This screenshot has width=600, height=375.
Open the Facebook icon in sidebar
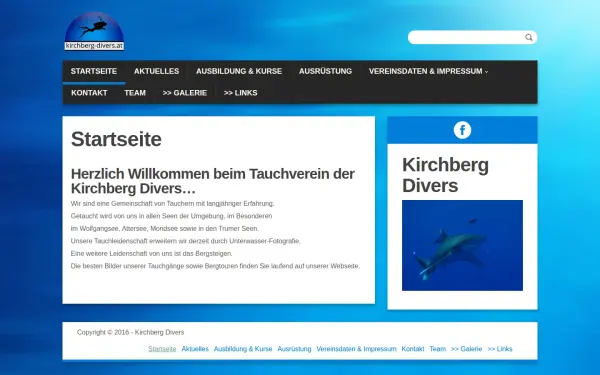coord(462,130)
